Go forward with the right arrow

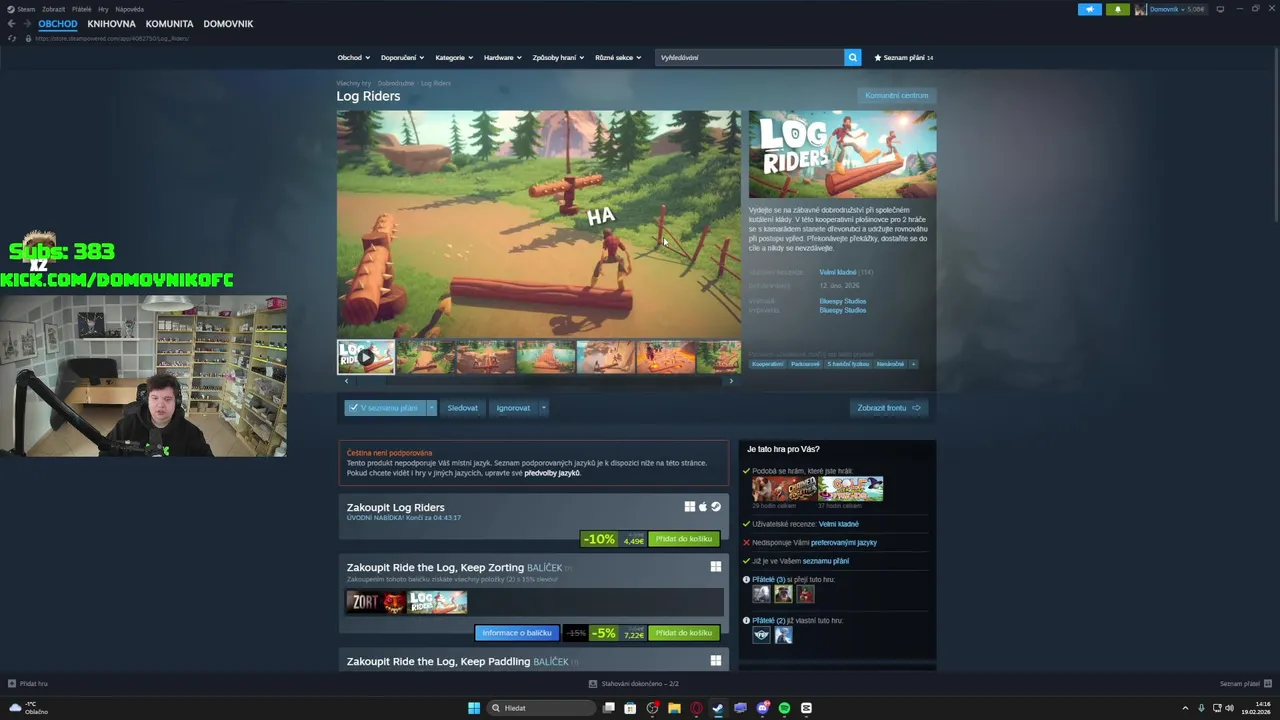[x=27, y=23]
